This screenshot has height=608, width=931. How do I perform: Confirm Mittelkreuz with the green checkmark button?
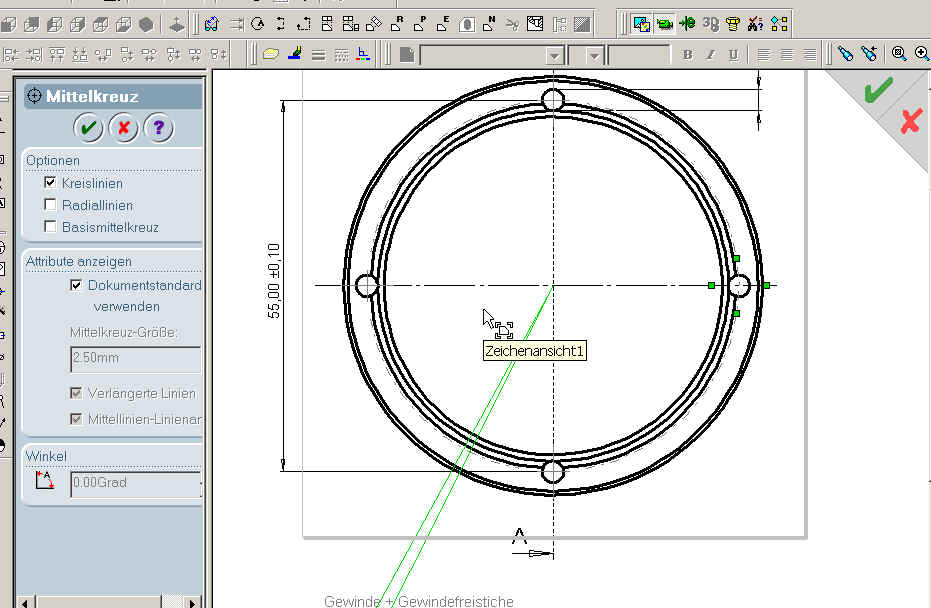pos(88,128)
